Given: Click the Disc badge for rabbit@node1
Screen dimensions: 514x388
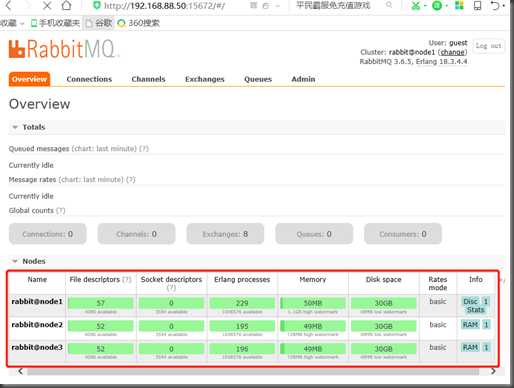Looking at the screenshot, I should (x=470, y=302).
